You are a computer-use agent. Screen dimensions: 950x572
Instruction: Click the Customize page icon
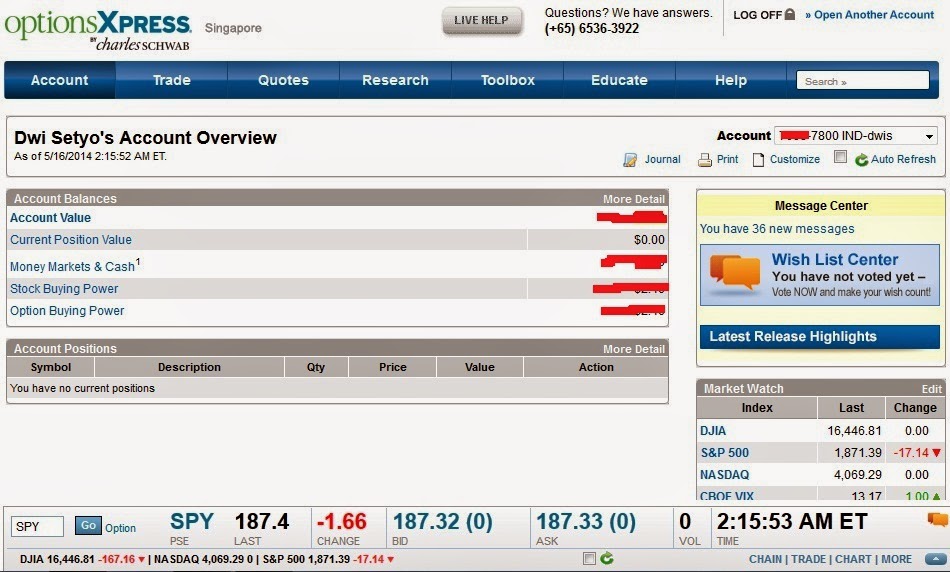pos(758,160)
